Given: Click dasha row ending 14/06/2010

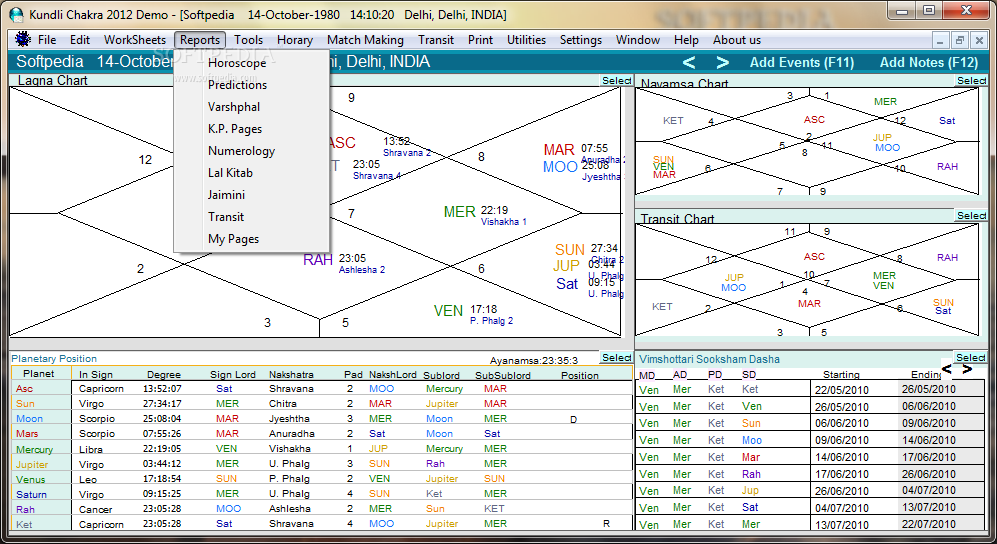Looking at the screenshot, I should coord(810,440).
